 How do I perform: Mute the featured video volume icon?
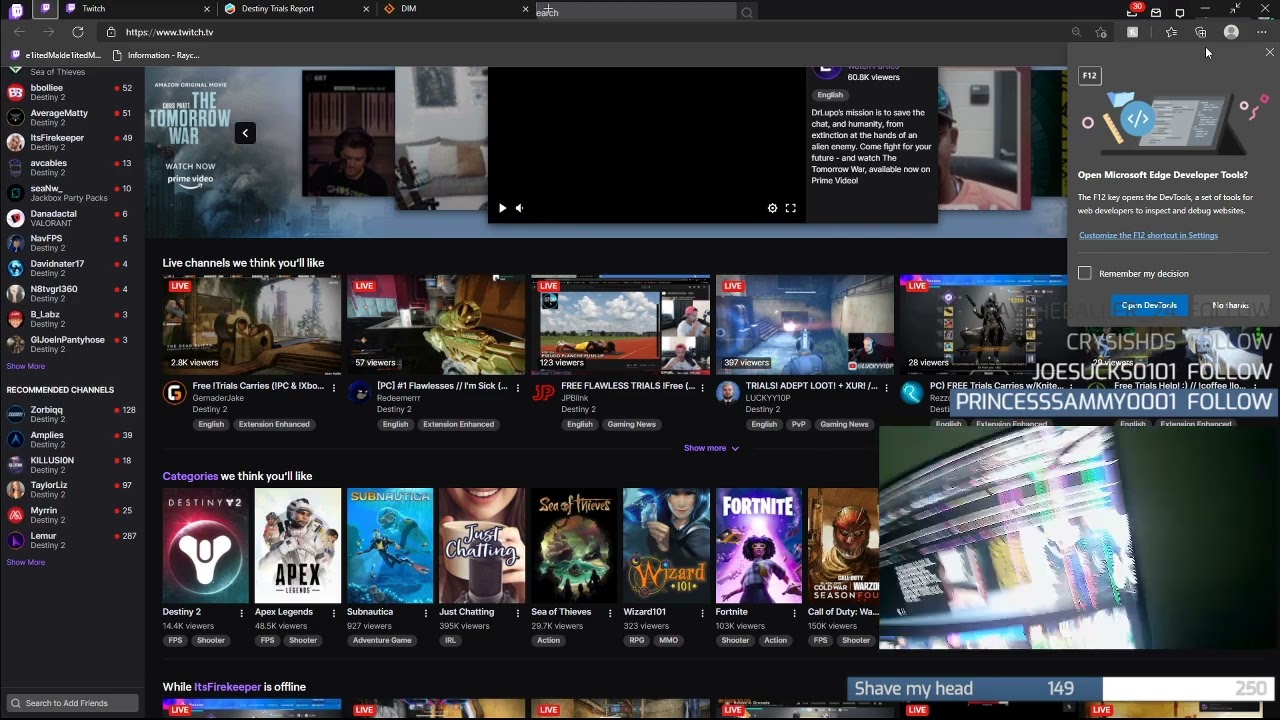point(519,208)
